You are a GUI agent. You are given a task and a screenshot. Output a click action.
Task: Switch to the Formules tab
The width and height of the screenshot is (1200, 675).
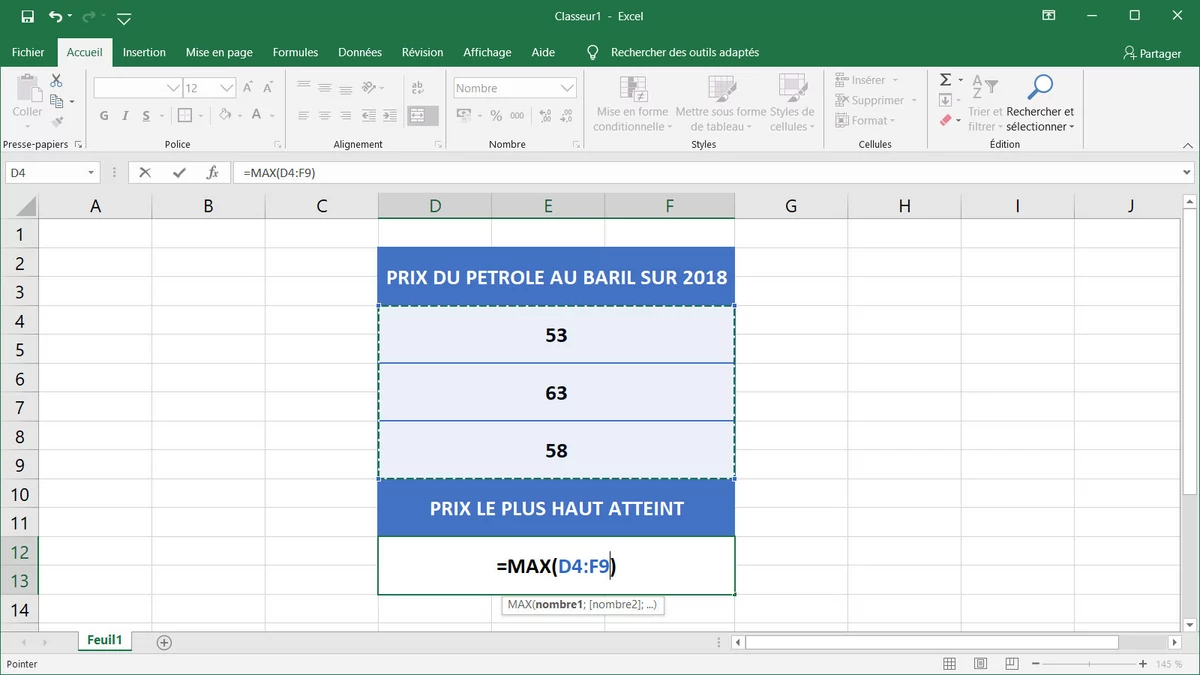pyautogui.click(x=295, y=52)
